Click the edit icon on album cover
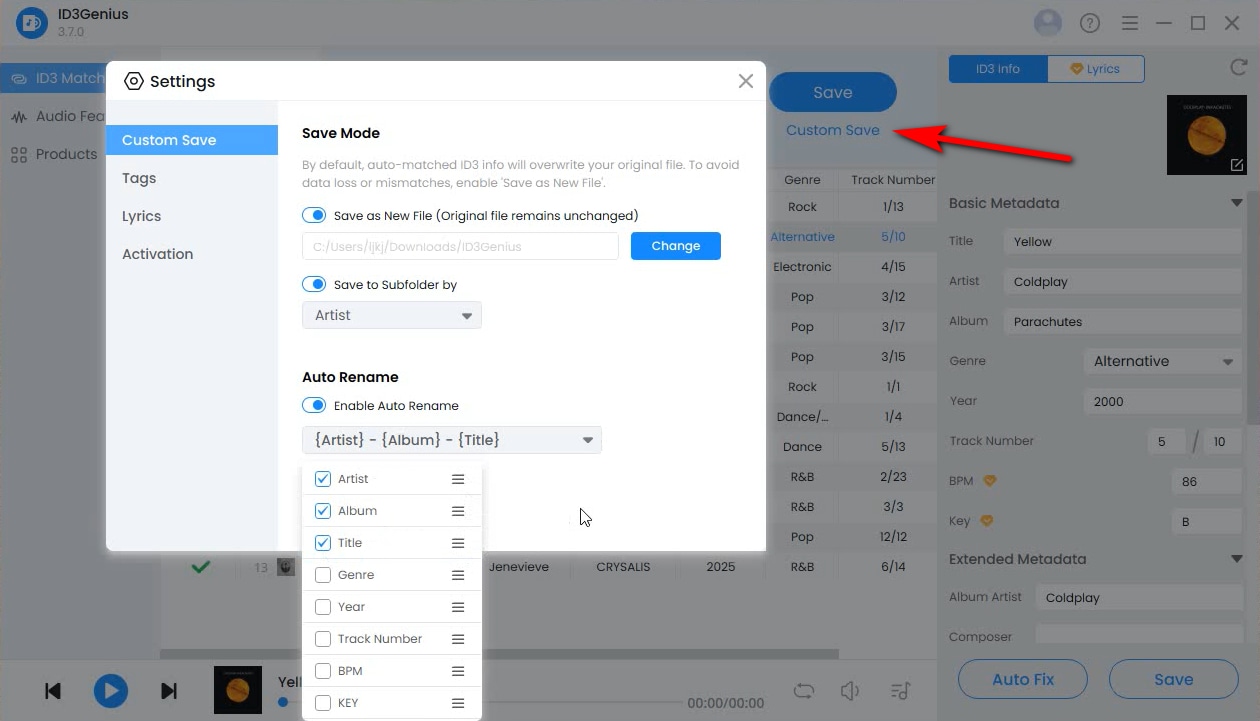The width and height of the screenshot is (1260, 721). pos(1237,165)
